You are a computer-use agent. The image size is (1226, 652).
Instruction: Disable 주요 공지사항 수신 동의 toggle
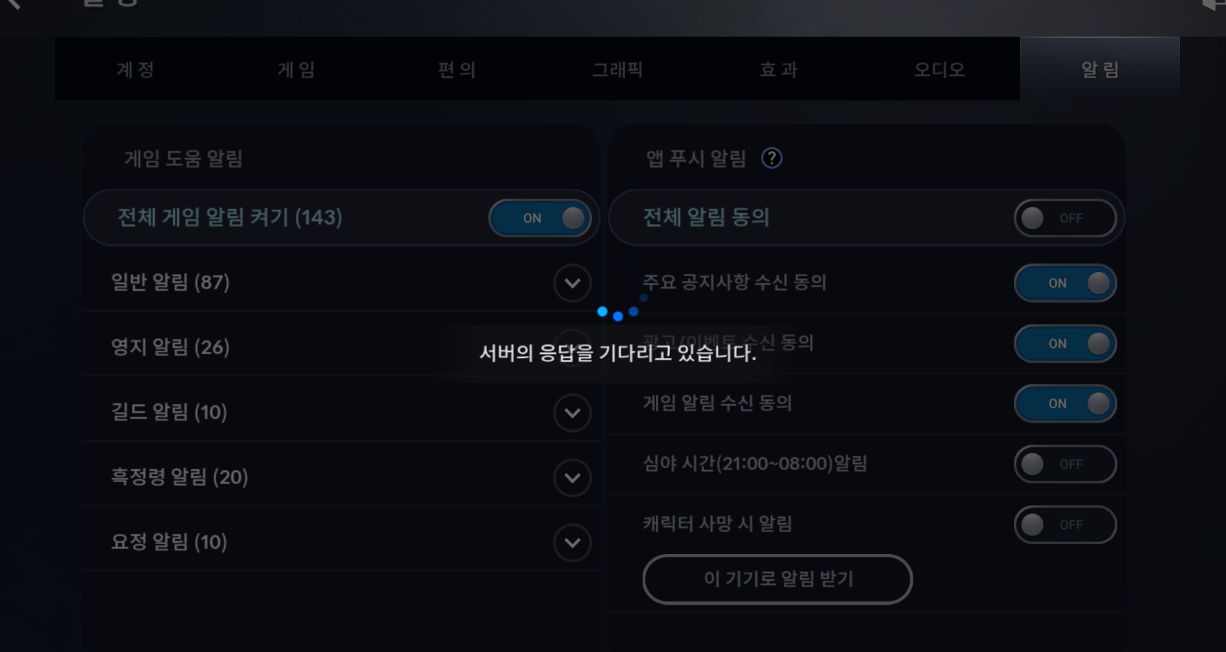coord(1065,283)
